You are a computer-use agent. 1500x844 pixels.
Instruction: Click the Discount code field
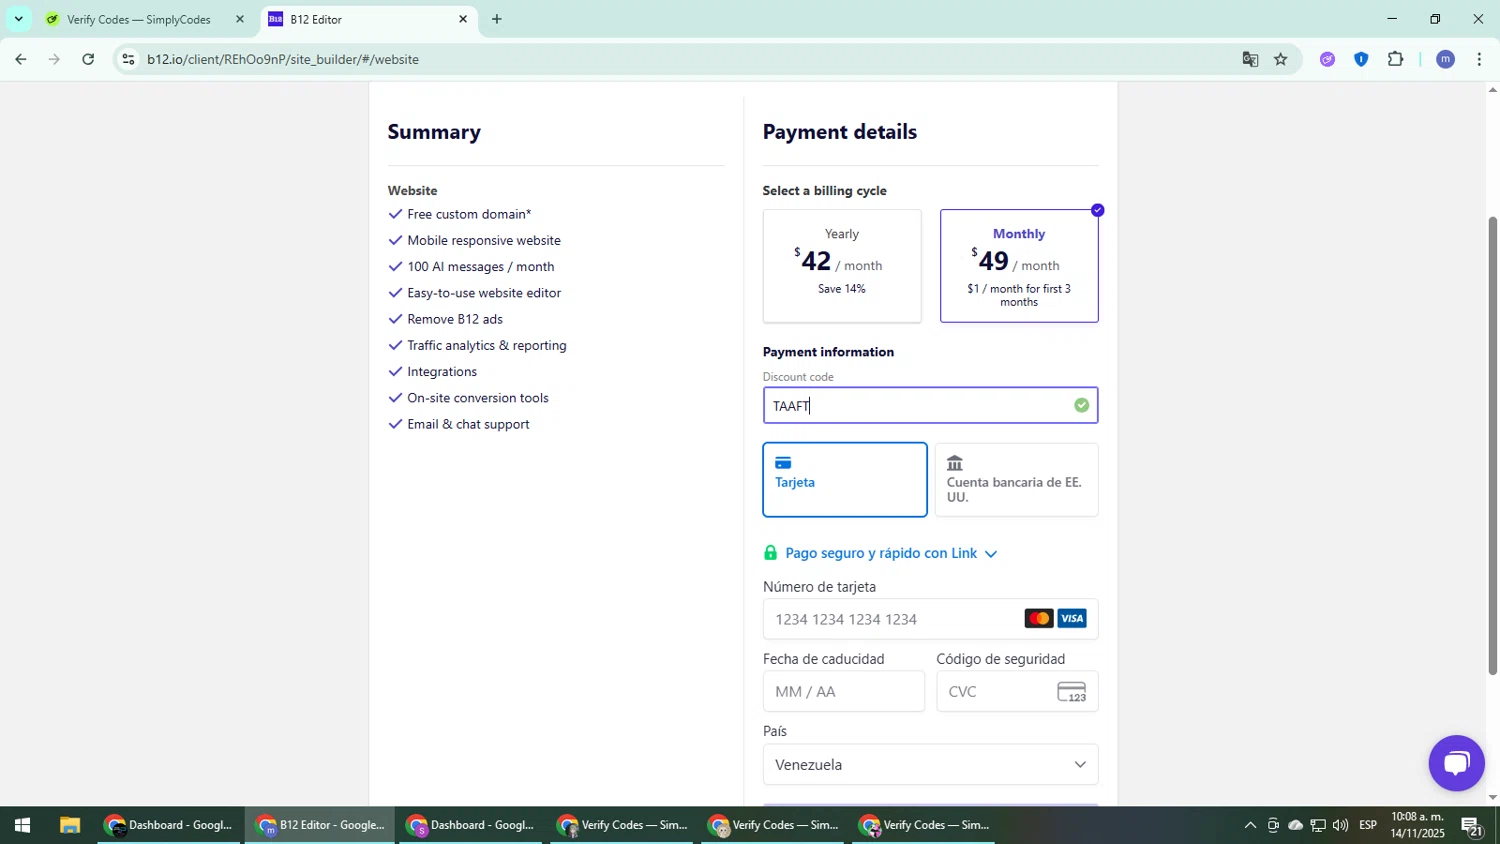coord(930,406)
